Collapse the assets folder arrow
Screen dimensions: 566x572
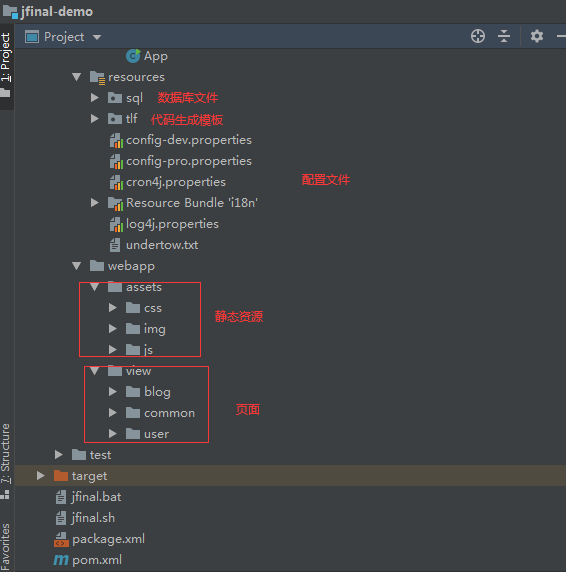tap(94, 287)
